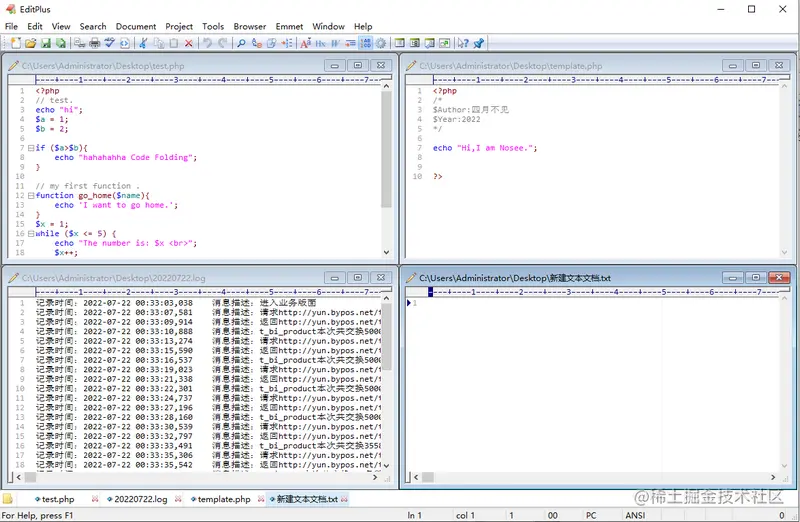Collapse the if block fold on line 7
The height and width of the screenshot is (522, 800).
pyautogui.click(x=31, y=148)
